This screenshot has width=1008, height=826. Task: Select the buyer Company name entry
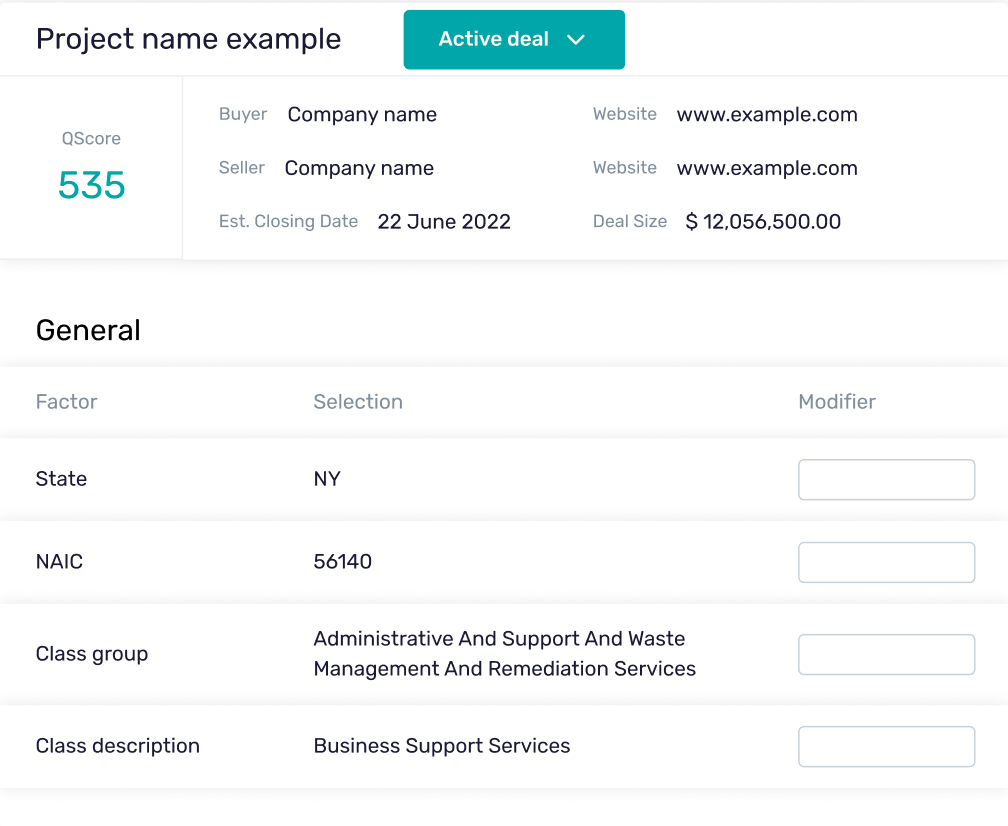(x=361, y=114)
